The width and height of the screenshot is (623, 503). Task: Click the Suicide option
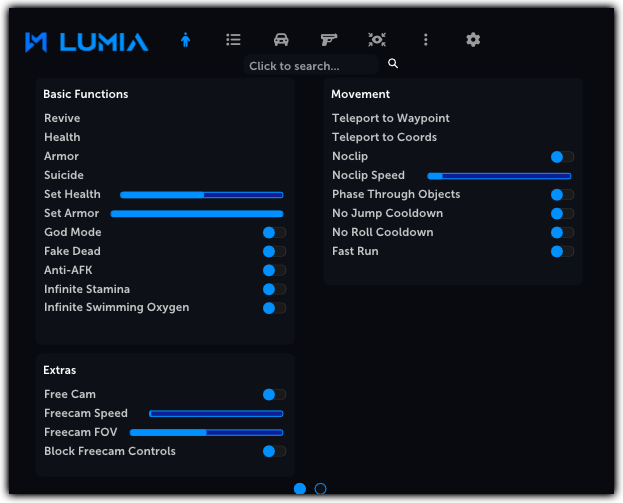click(64, 175)
